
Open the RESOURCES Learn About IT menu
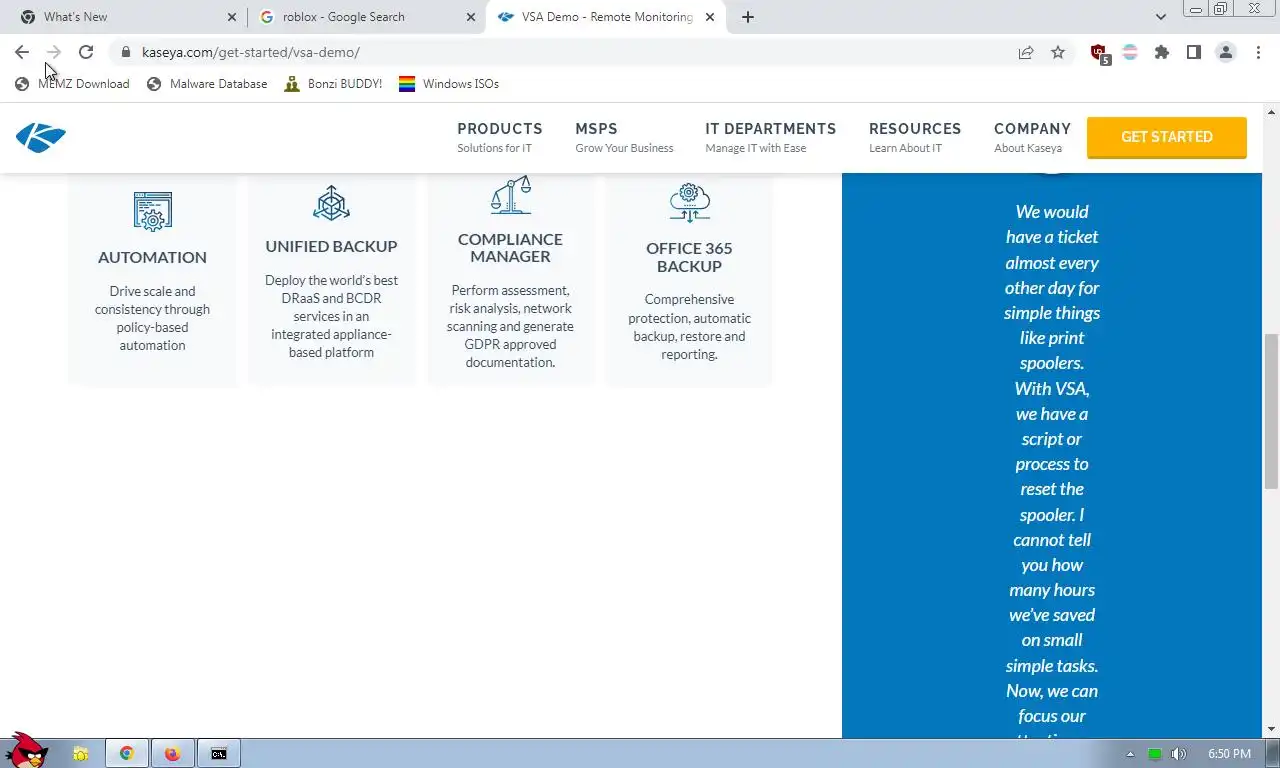(x=915, y=137)
